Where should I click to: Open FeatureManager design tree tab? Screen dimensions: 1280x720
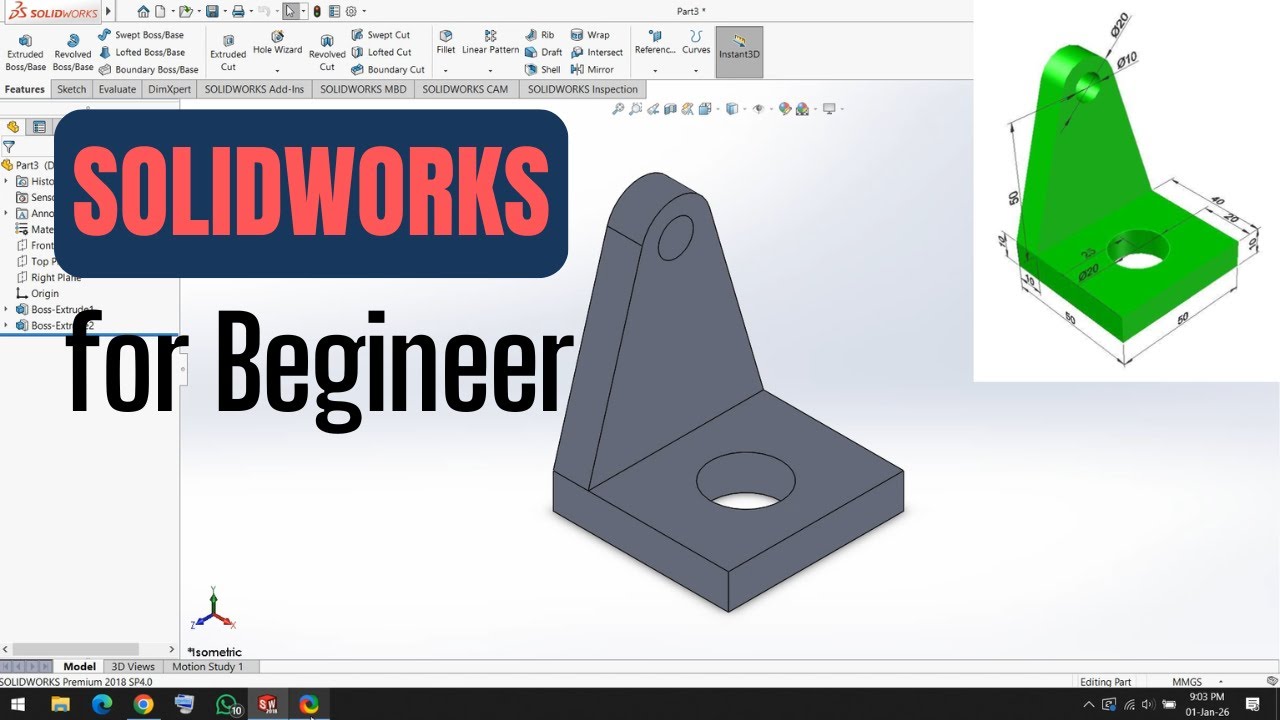pos(13,127)
